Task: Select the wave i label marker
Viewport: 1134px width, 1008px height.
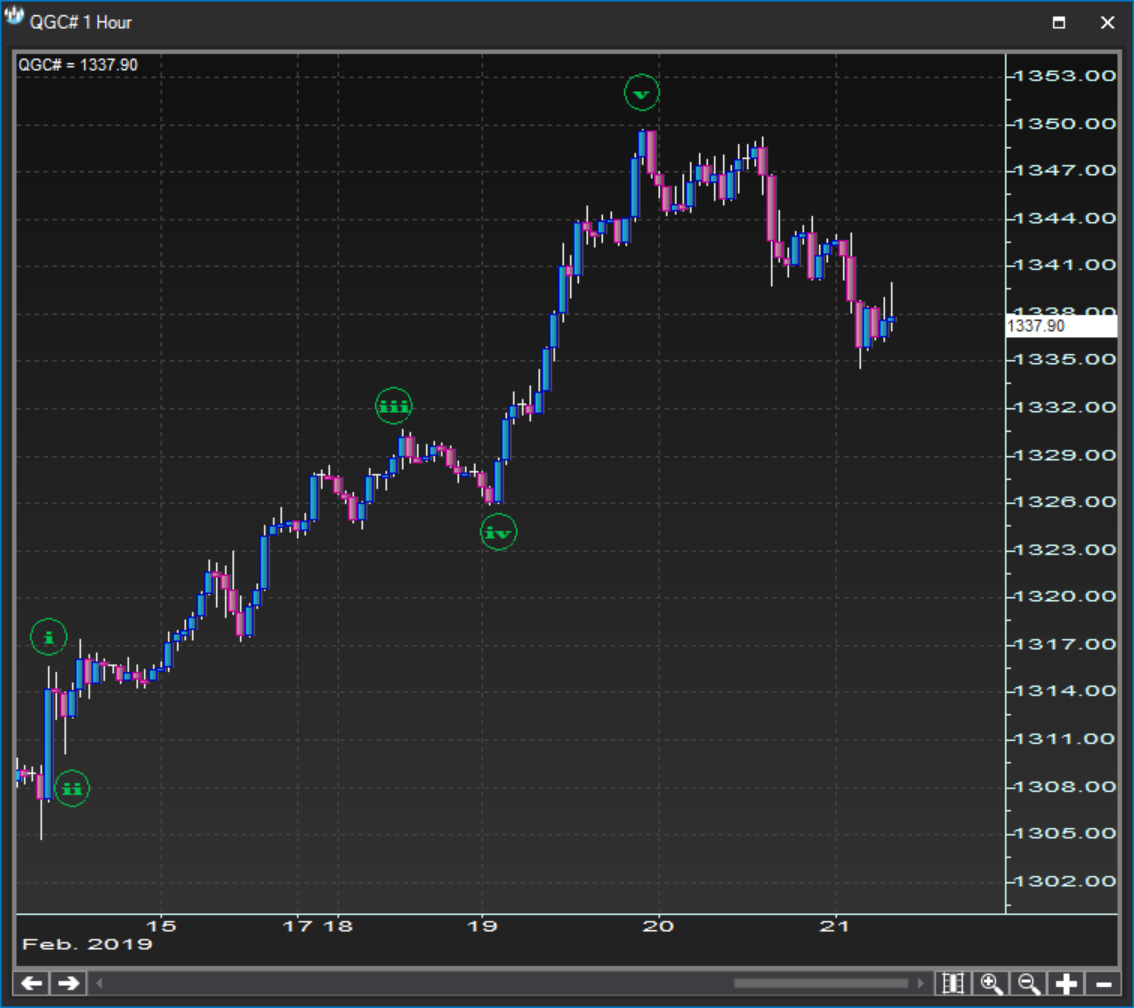Action: 48,637
